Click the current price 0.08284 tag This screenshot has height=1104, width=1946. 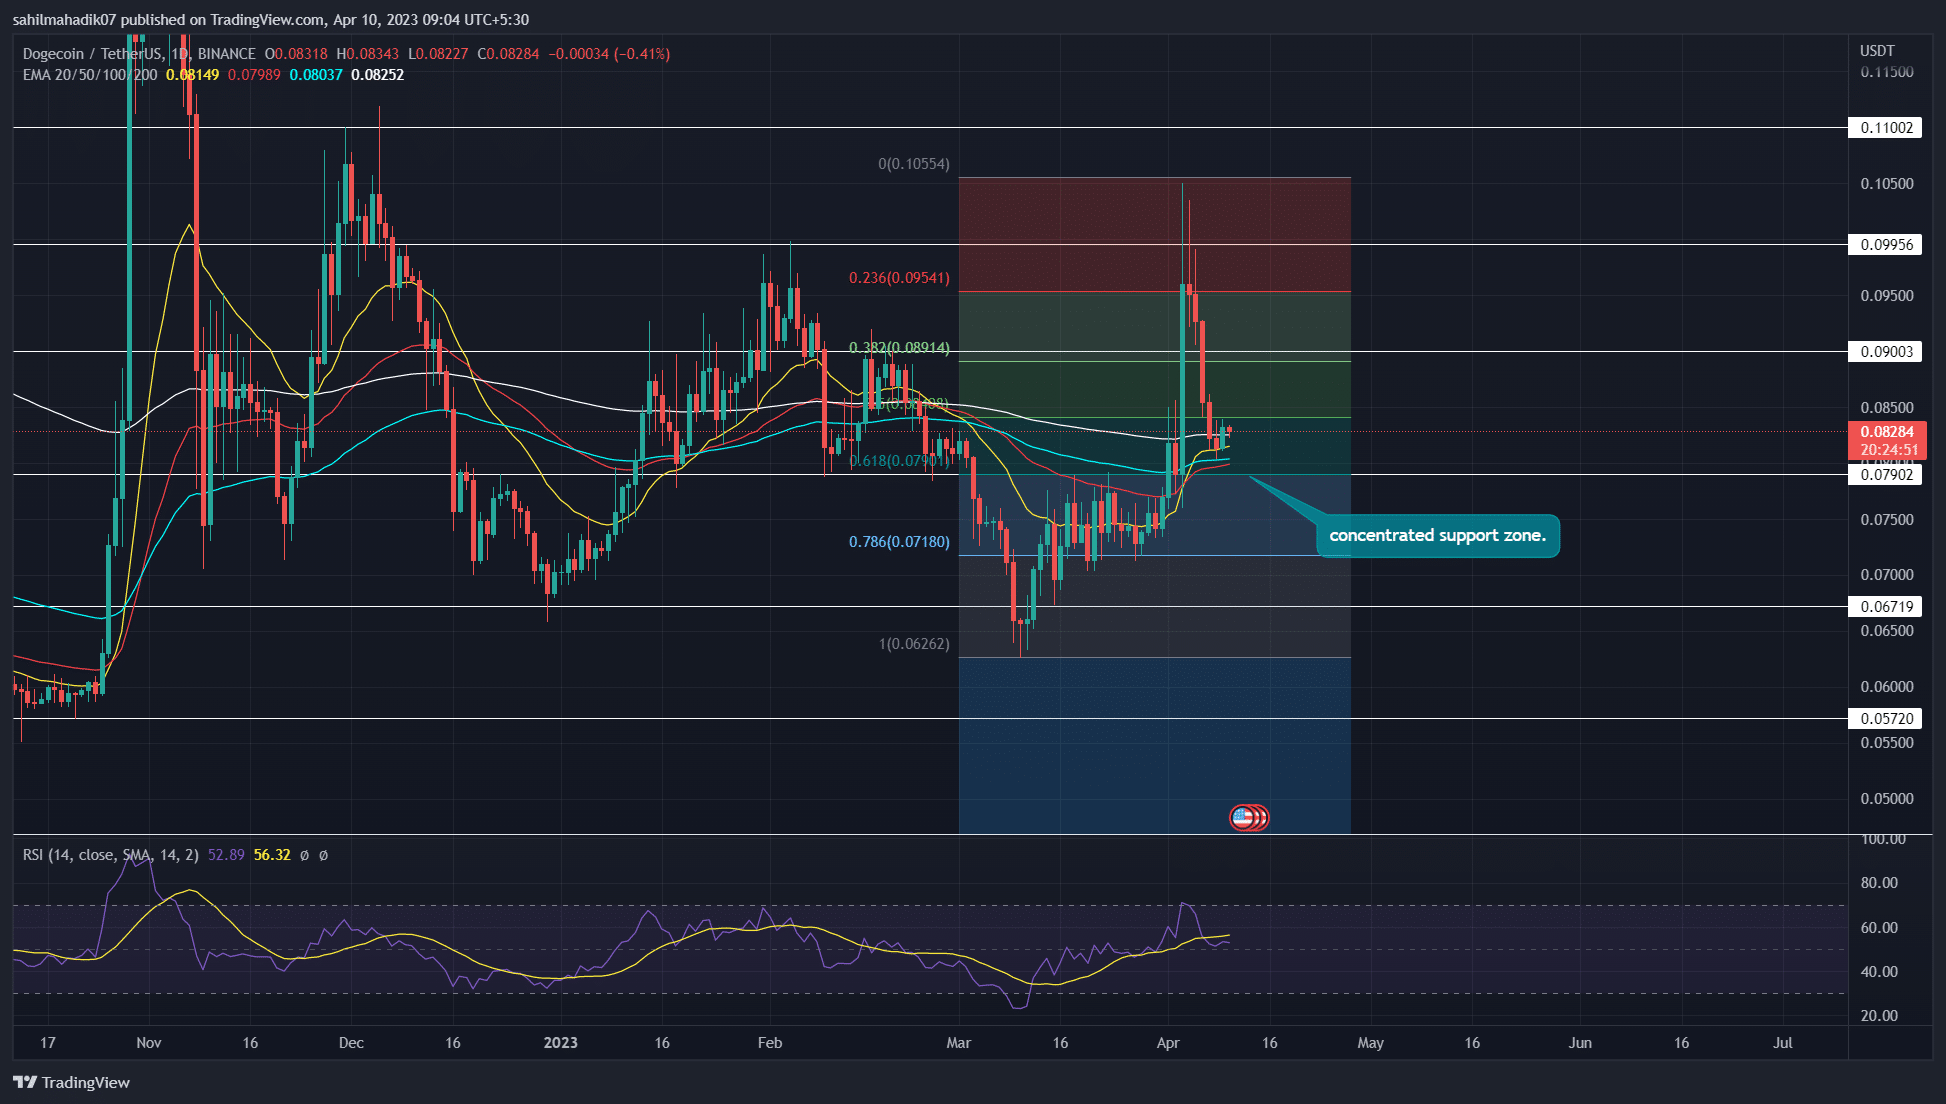tap(1887, 441)
